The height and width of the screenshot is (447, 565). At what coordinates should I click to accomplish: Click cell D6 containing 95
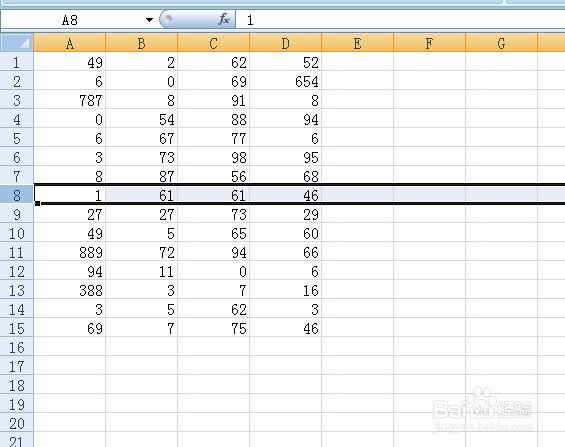pyautogui.click(x=285, y=157)
